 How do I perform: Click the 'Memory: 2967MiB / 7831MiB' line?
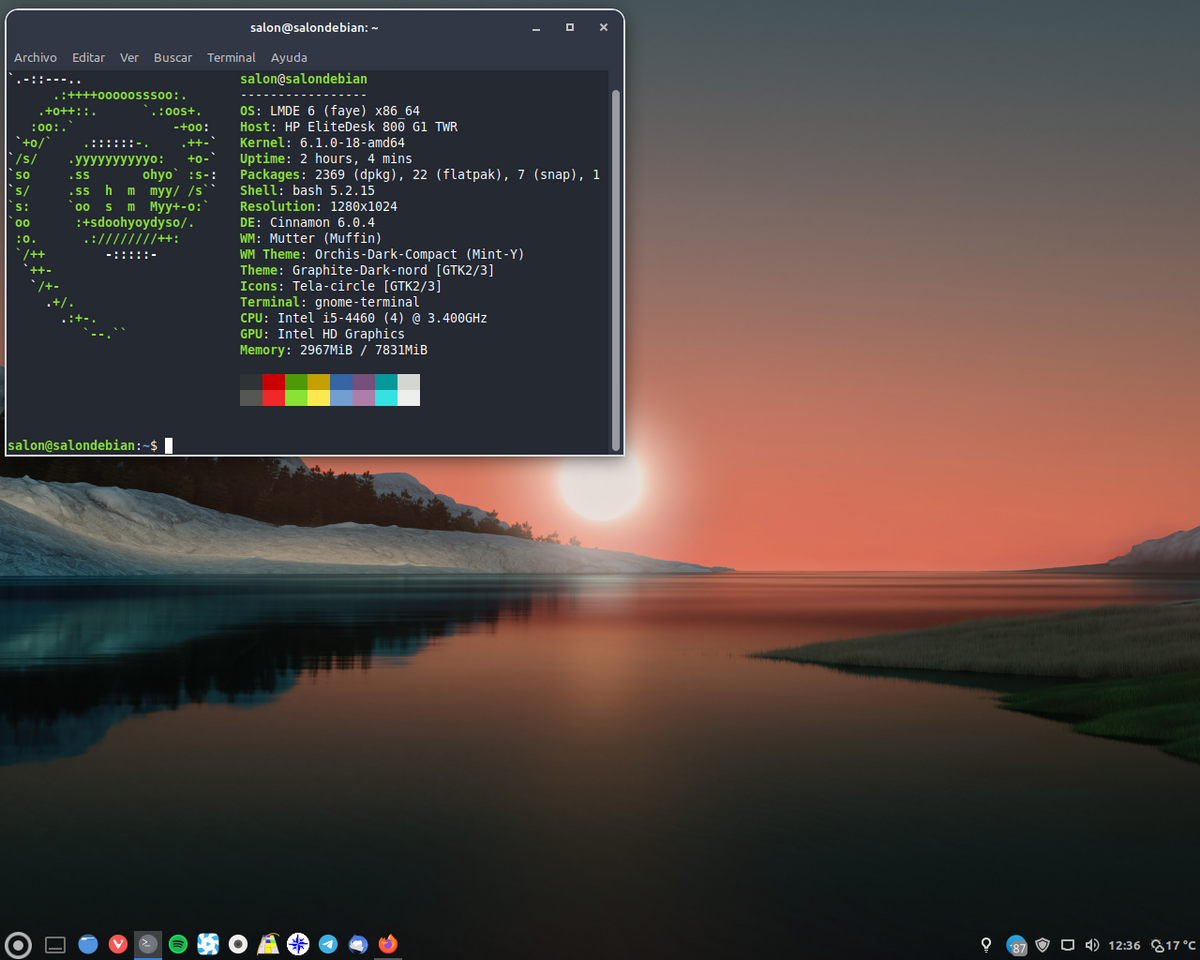(x=334, y=350)
